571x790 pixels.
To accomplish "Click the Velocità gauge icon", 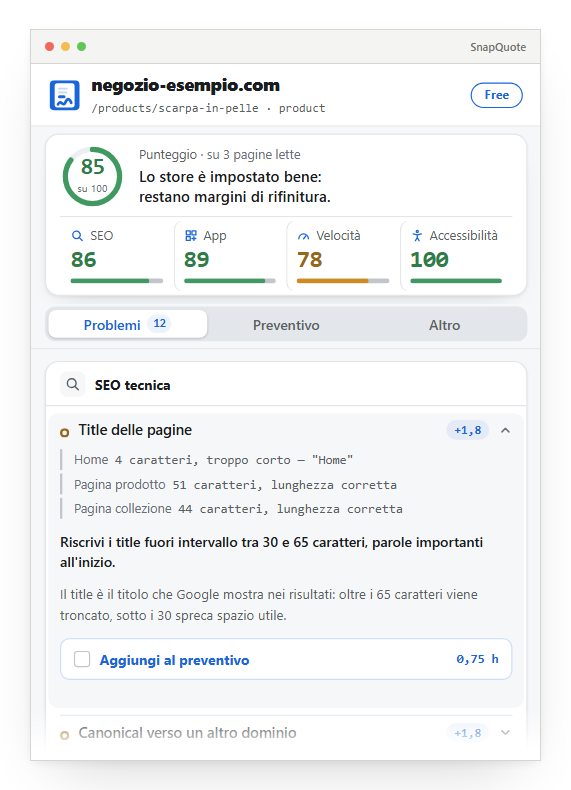I will click(x=303, y=236).
